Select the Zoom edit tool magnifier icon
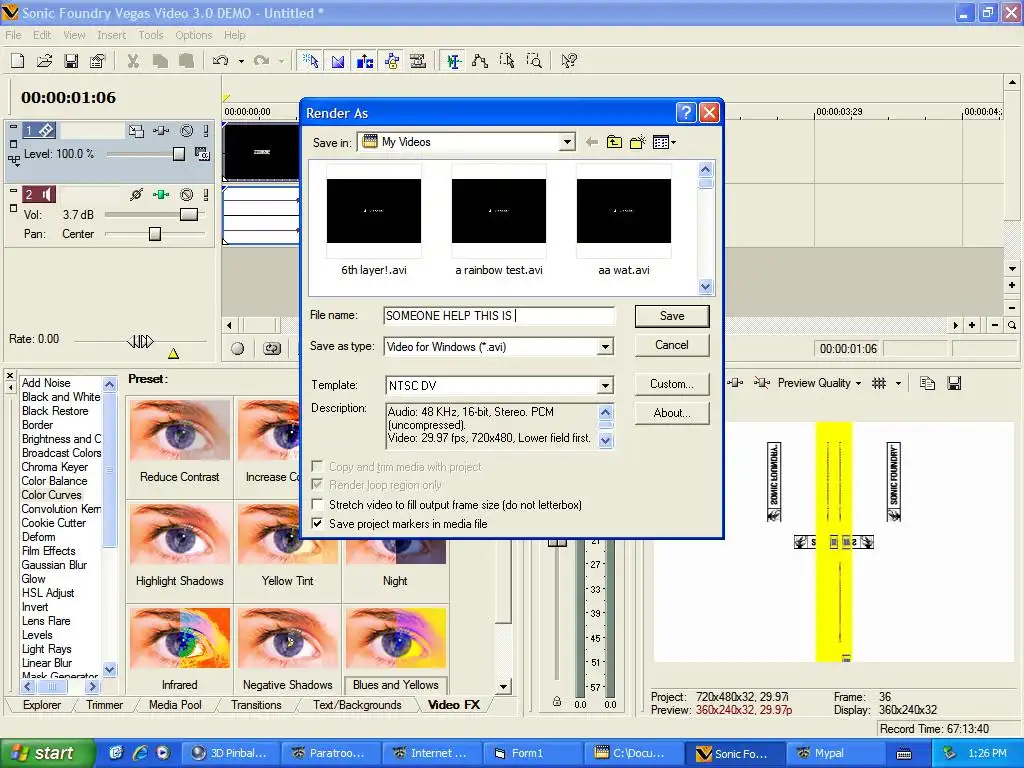The height and width of the screenshot is (768, 1024). click(534, 61)
